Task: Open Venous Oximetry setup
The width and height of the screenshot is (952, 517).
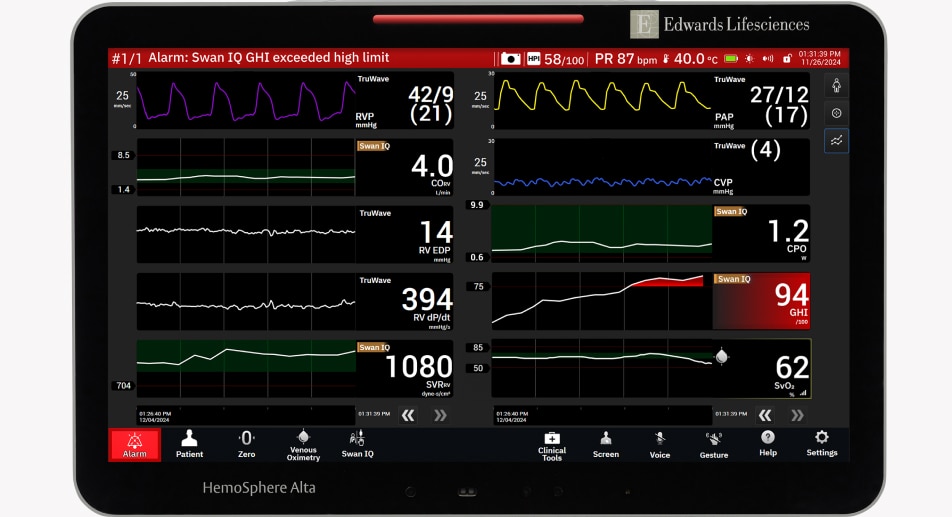Action: point(303,444)
